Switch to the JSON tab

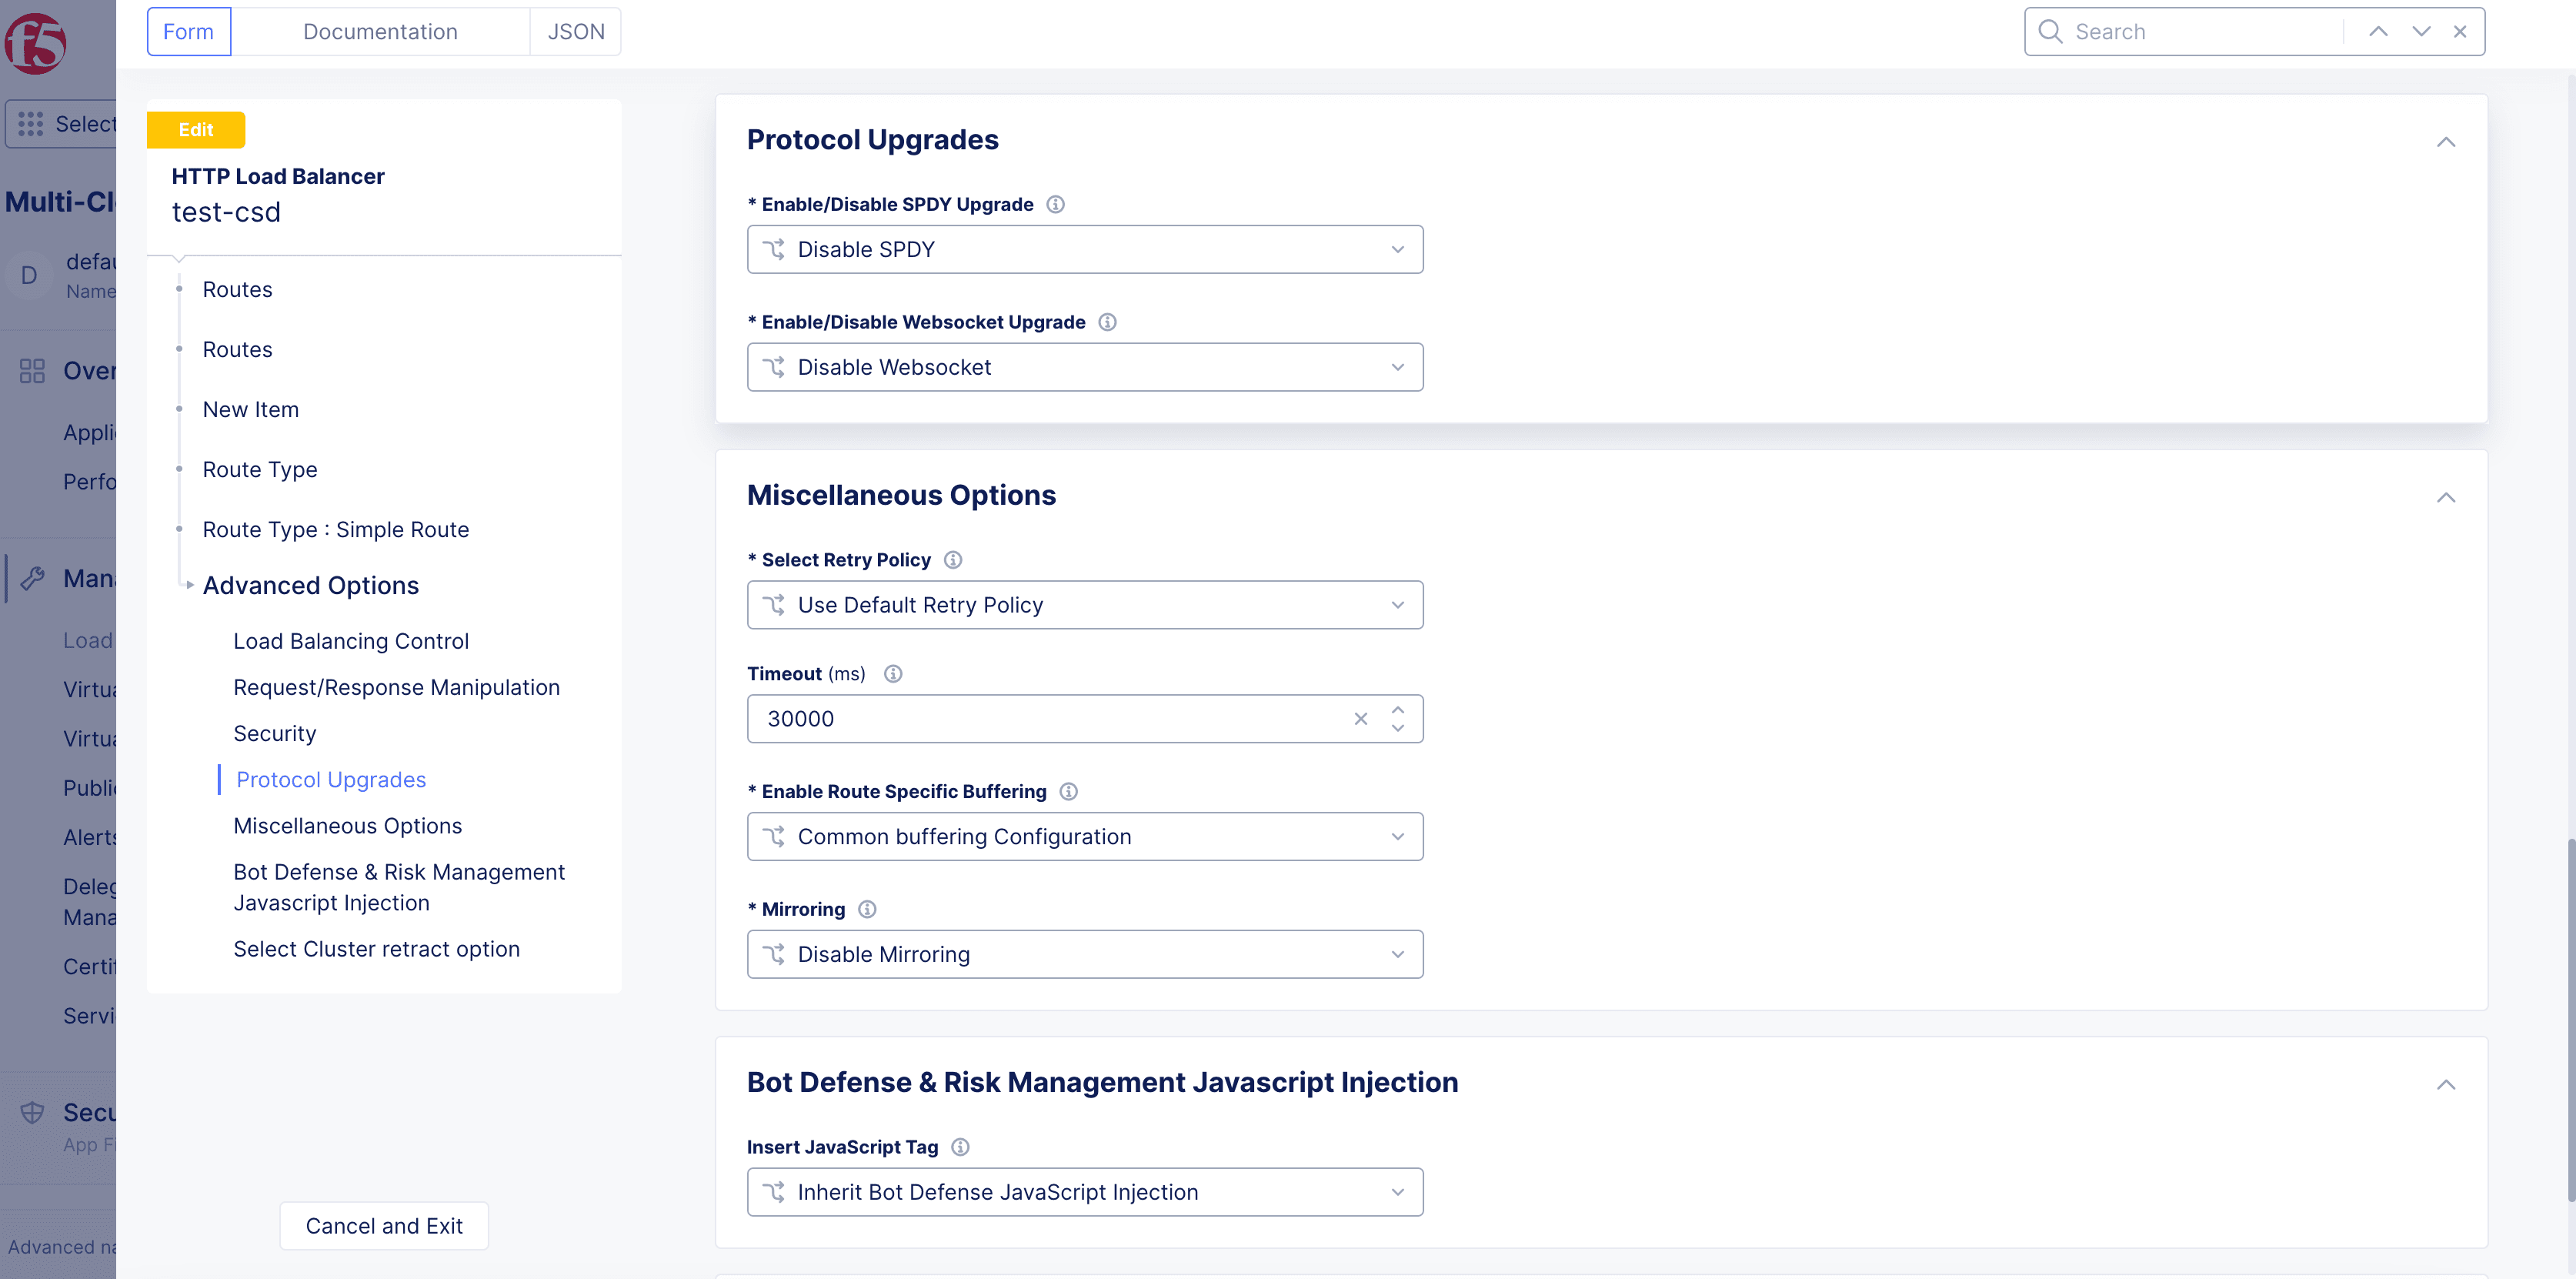coord(575,32)
